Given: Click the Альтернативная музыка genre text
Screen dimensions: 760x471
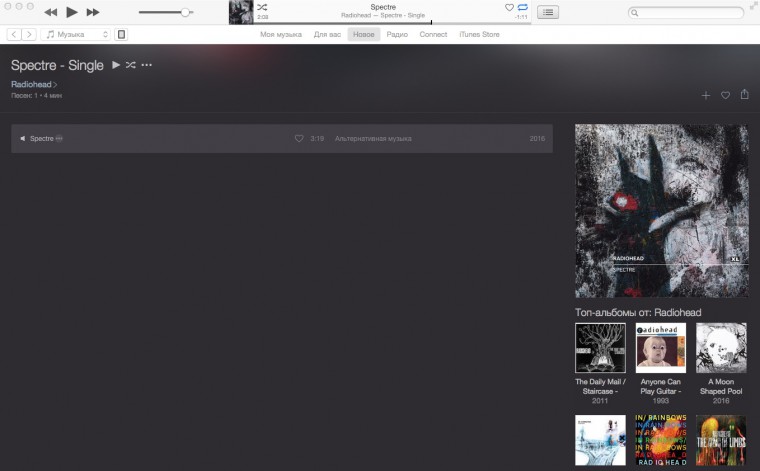Looking at the screenshot, I should (x=373, y=139).
